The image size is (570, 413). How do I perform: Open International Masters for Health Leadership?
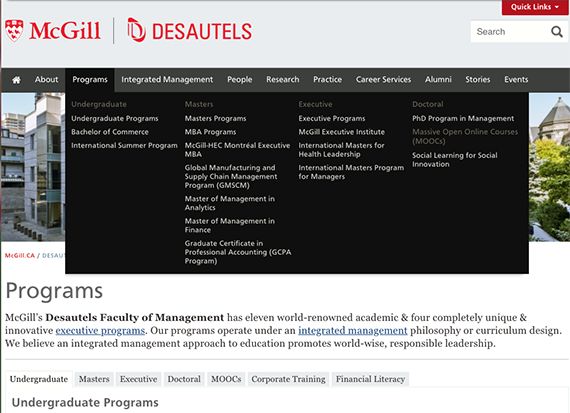(341, 150)
